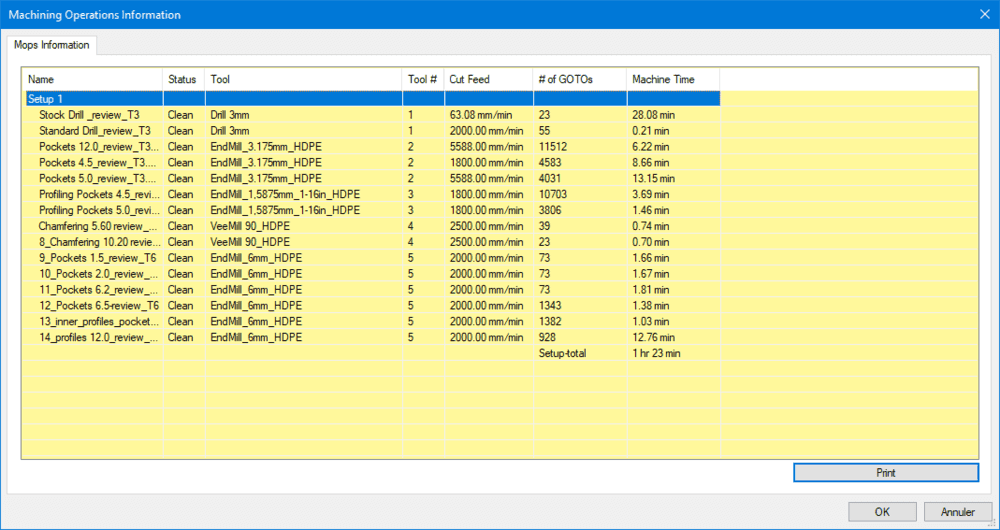1000x530 pixels.
Task: Click the 0.21 min machine time
Action: [x=651, y=131]
